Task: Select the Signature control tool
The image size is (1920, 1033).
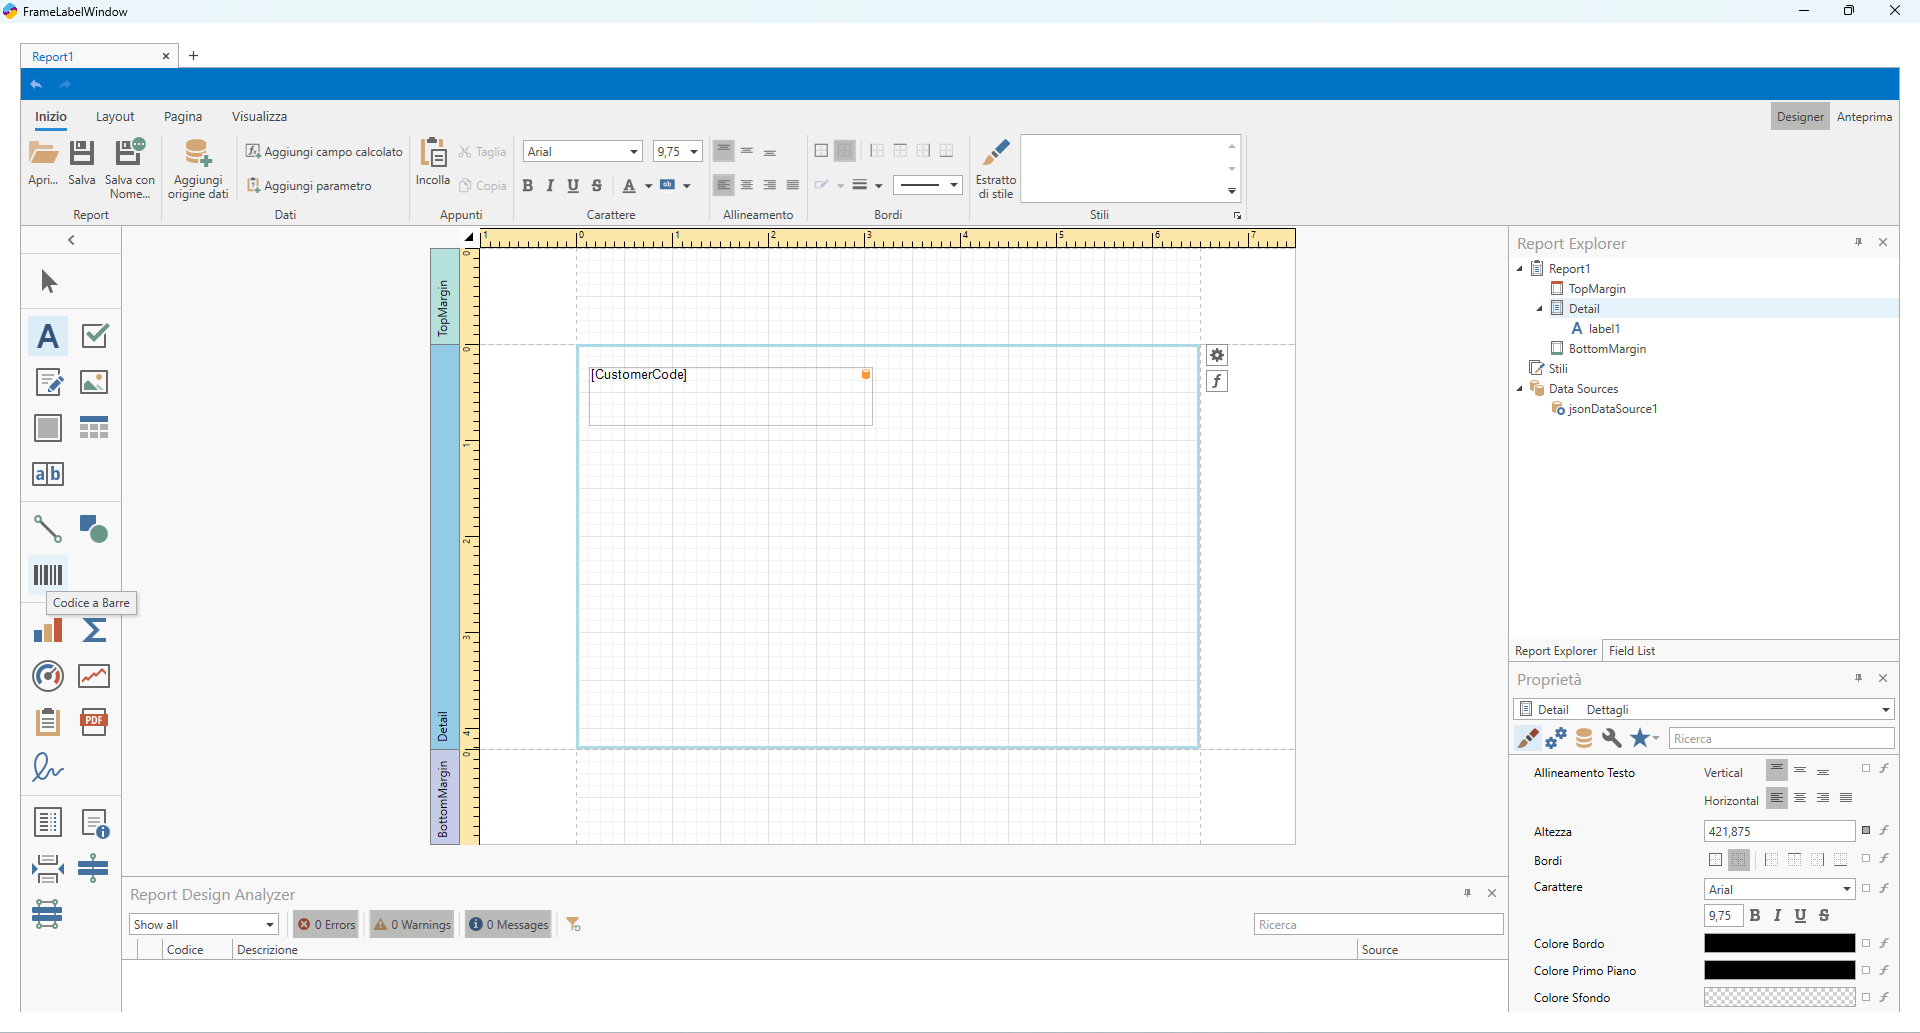Action: click(47, 768)
